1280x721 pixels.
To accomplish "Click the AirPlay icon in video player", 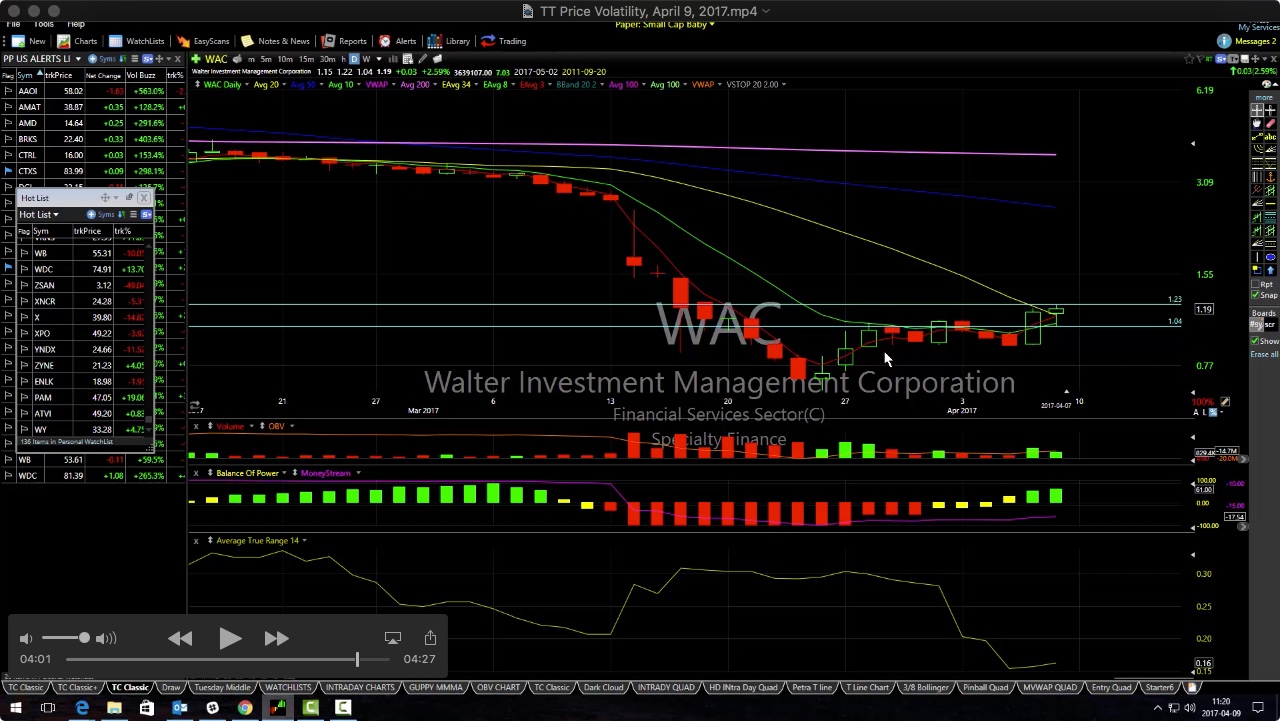I will [393, 638].
